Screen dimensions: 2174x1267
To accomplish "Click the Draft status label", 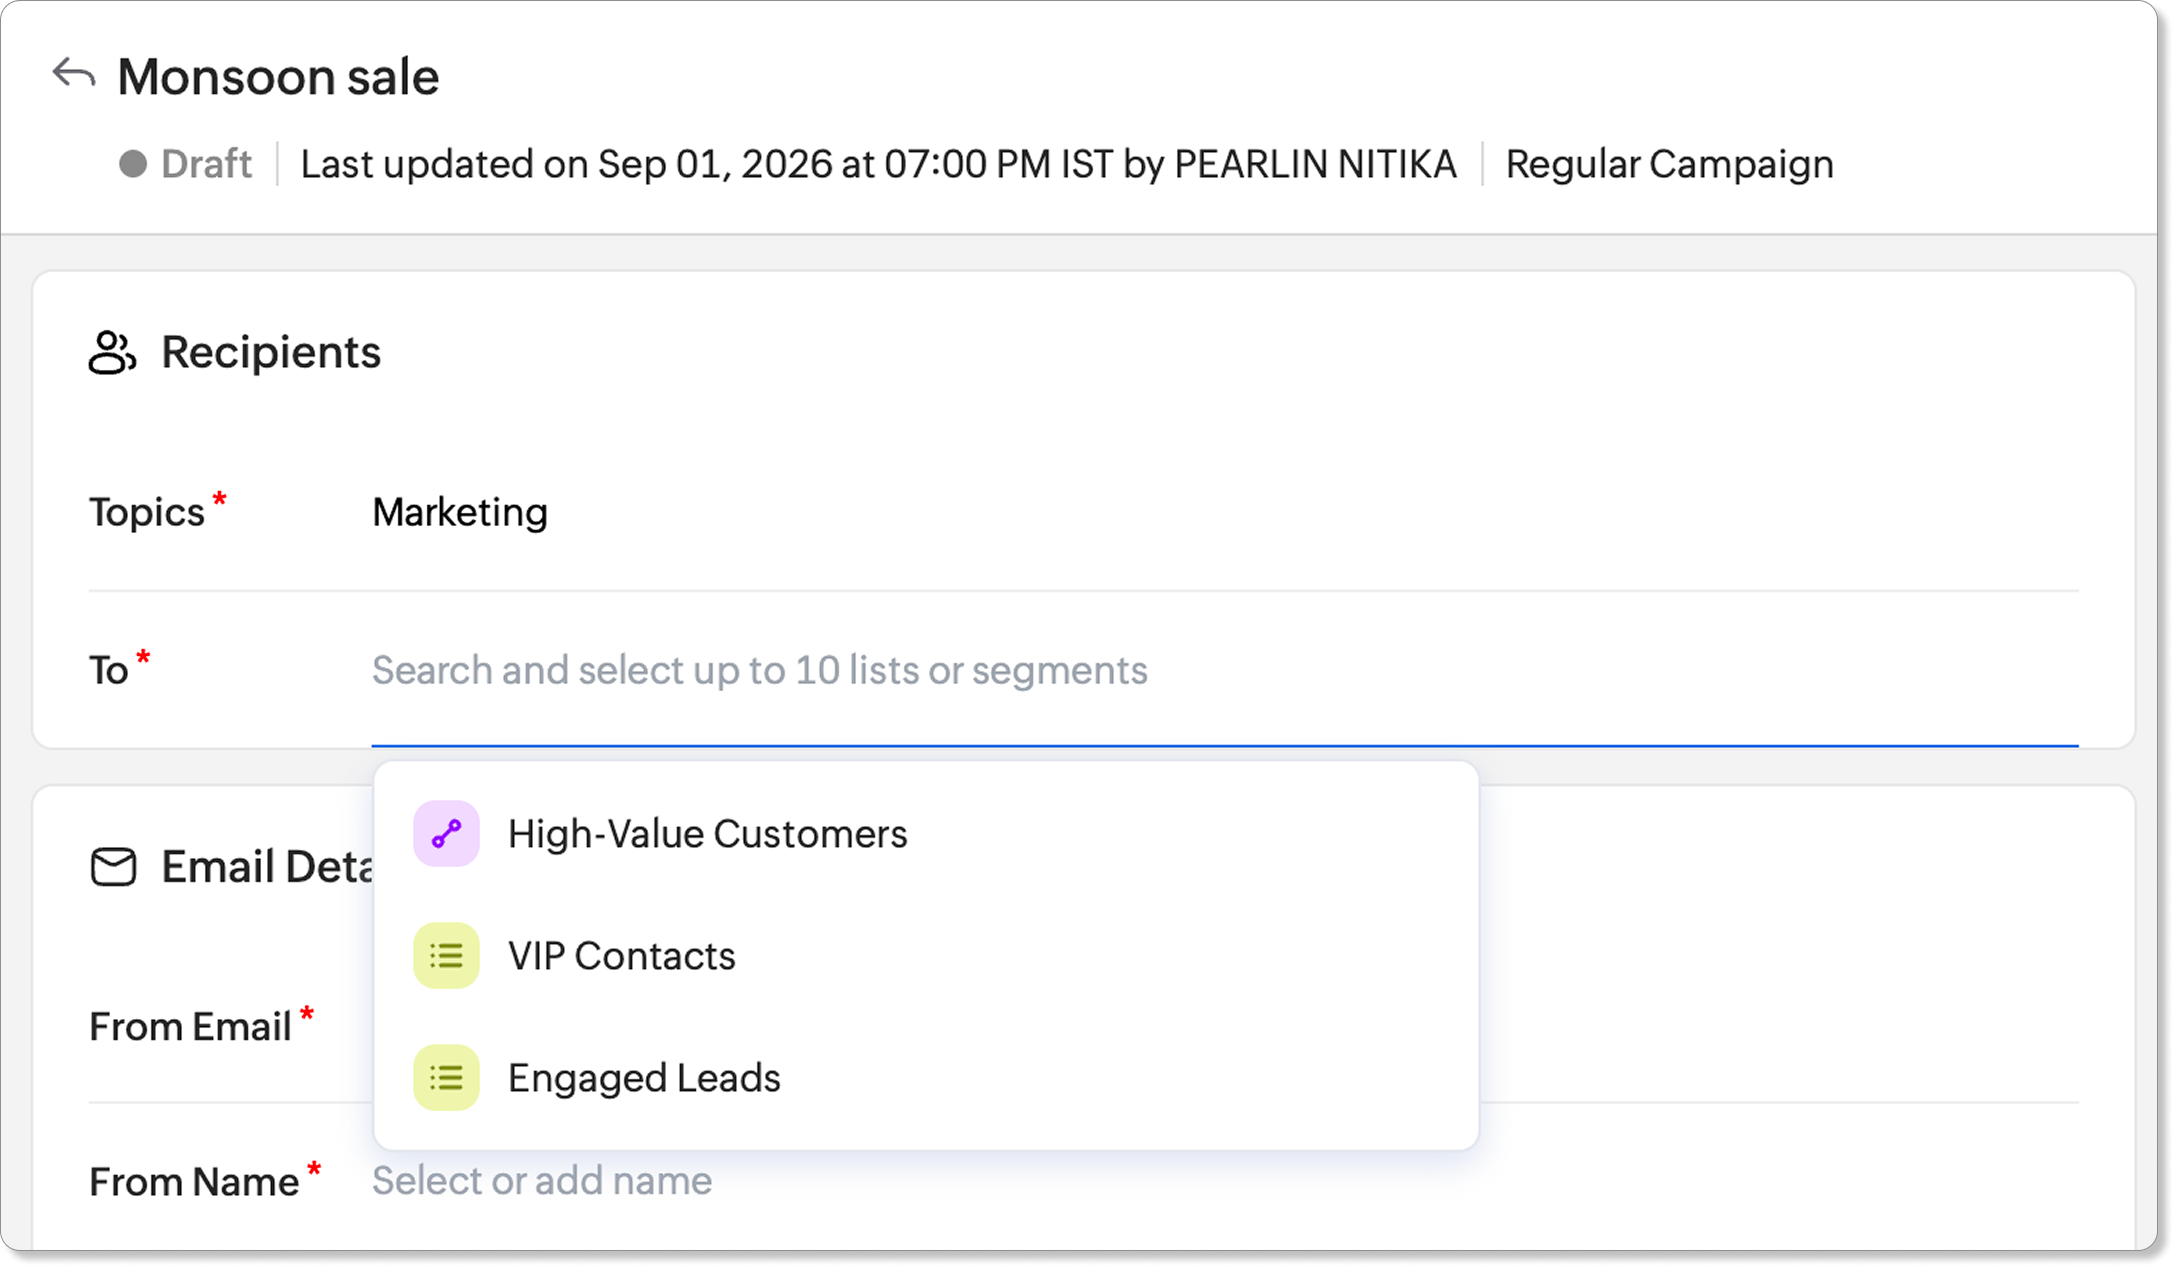I will click(x=206, y=164).
